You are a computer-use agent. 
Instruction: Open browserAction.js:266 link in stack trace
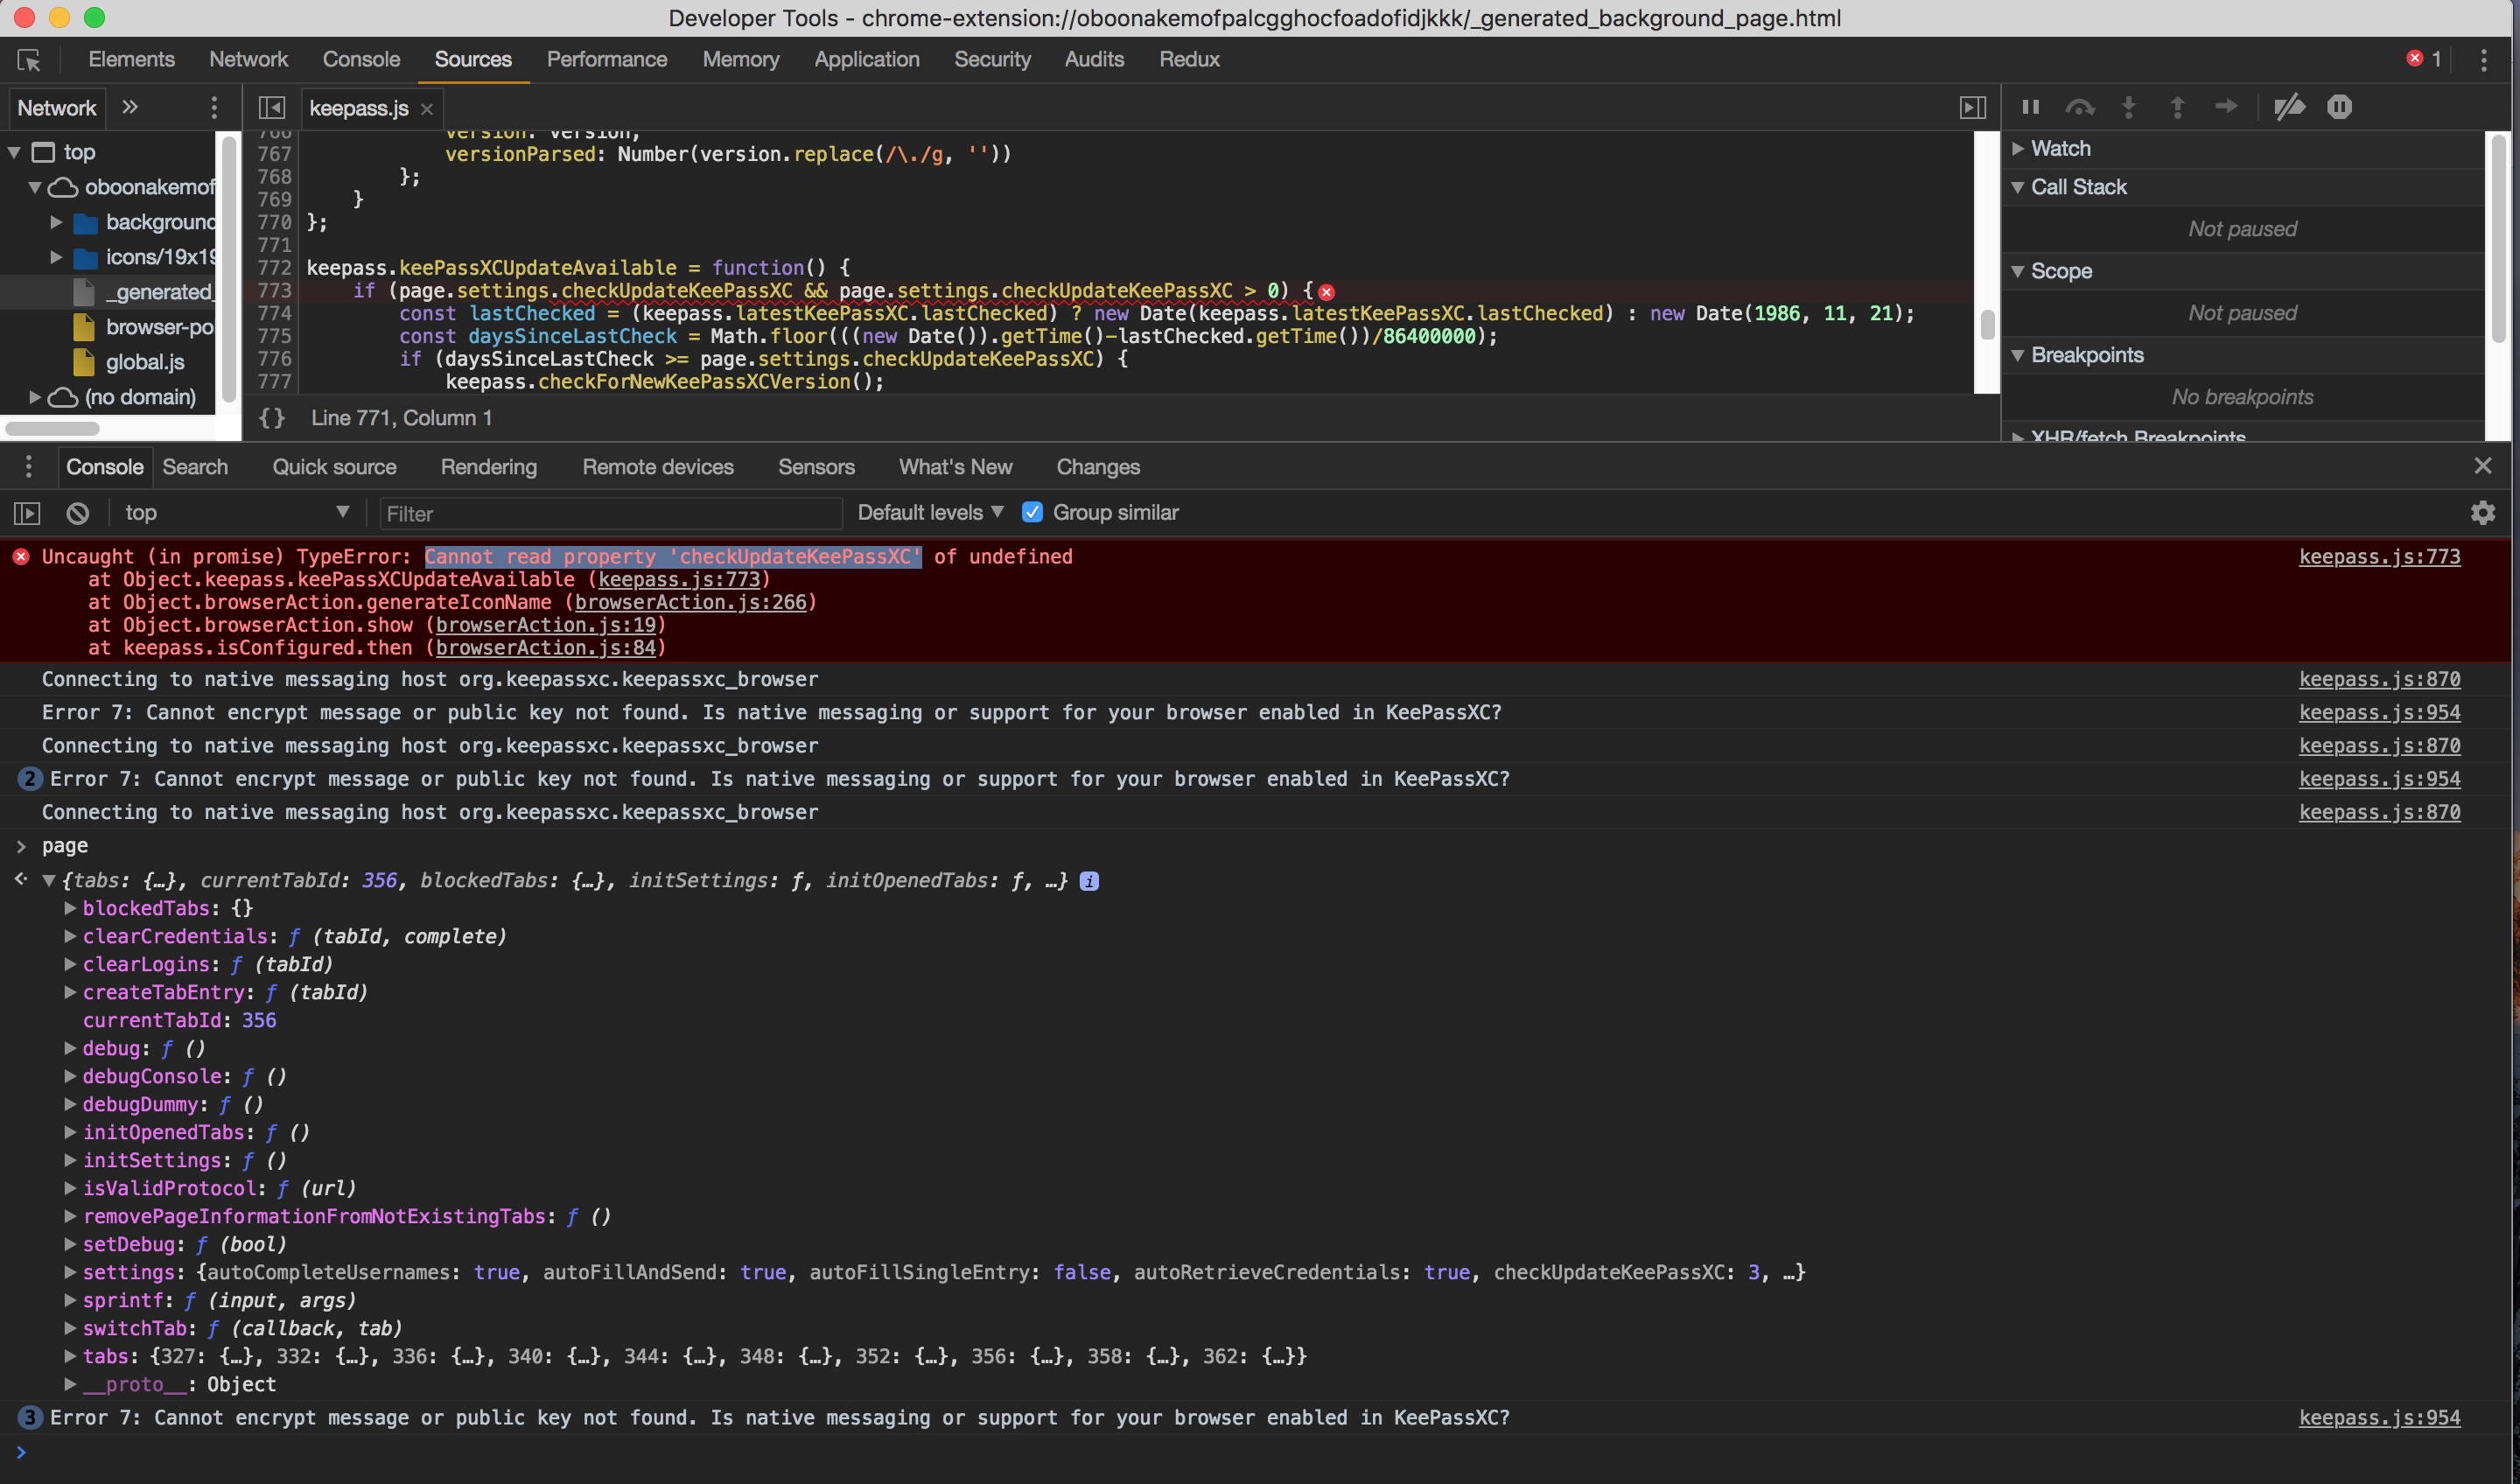[690, 602]
